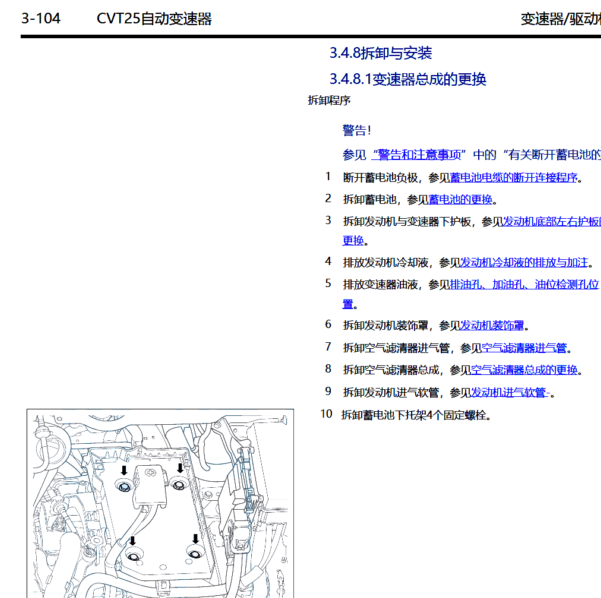Click the battery tray bolt diagram
The height and width of the screenshot is (598, 601).
point(160,503)
